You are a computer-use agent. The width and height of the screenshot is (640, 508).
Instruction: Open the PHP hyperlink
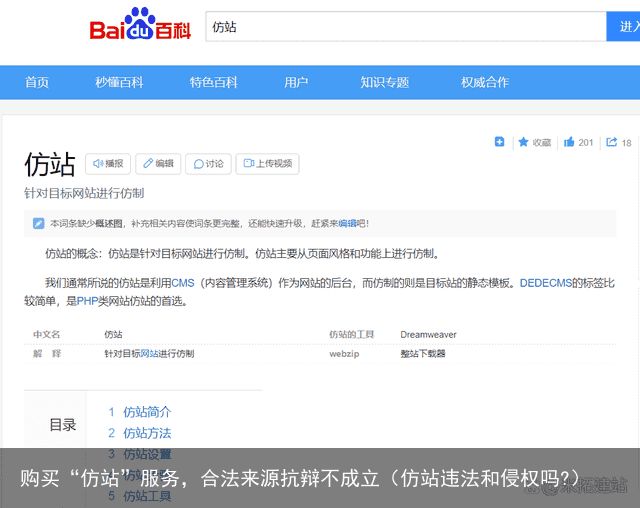[x=87, y=301]
